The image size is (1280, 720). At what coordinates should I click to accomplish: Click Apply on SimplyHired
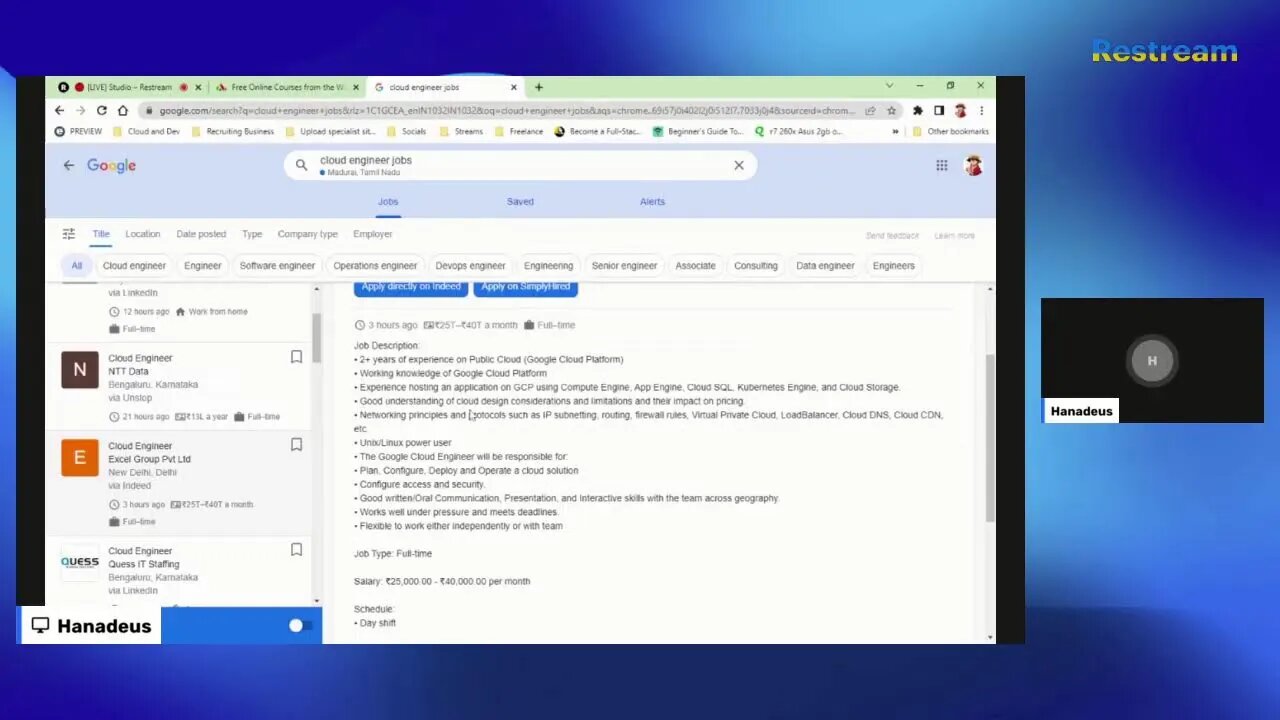pos(526,287)
